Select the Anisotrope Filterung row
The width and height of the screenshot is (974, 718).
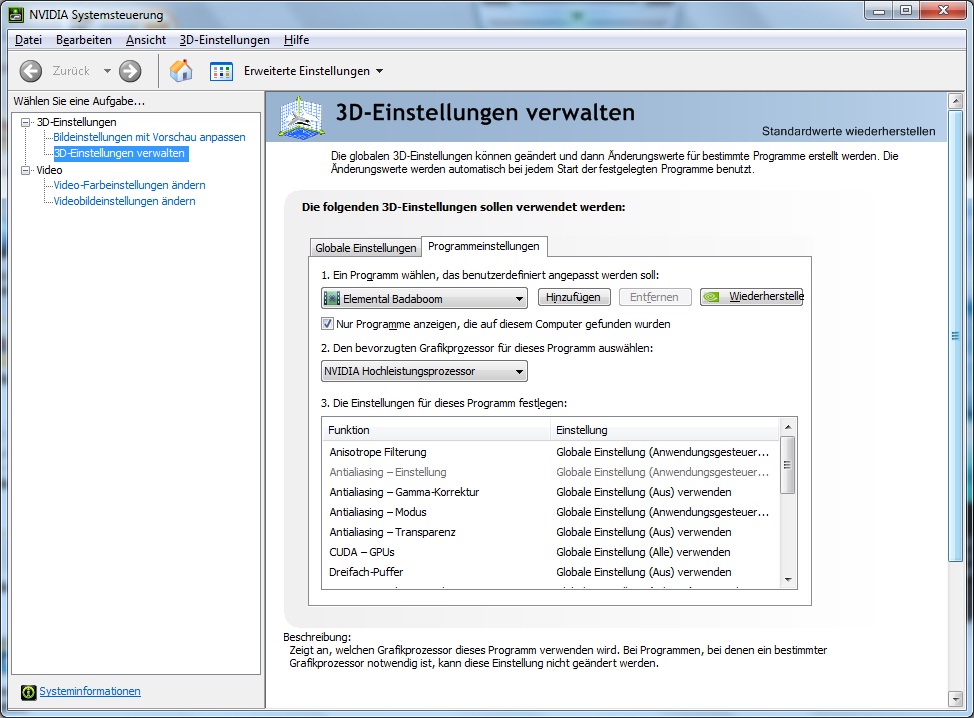[551, 452]
